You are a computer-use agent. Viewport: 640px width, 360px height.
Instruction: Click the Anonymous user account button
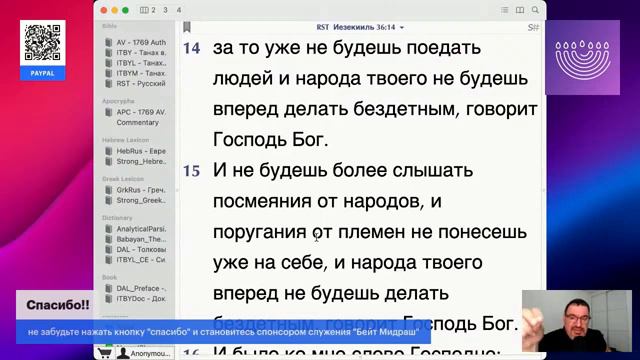pyautogui.click(x=144, y=353)
